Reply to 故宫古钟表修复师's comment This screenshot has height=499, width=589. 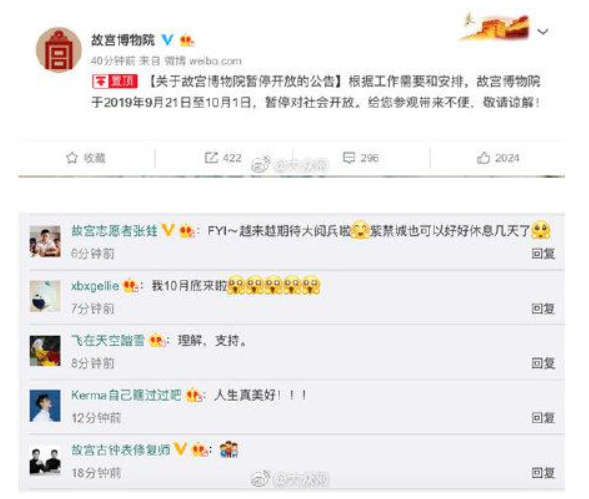pos(543,473)
